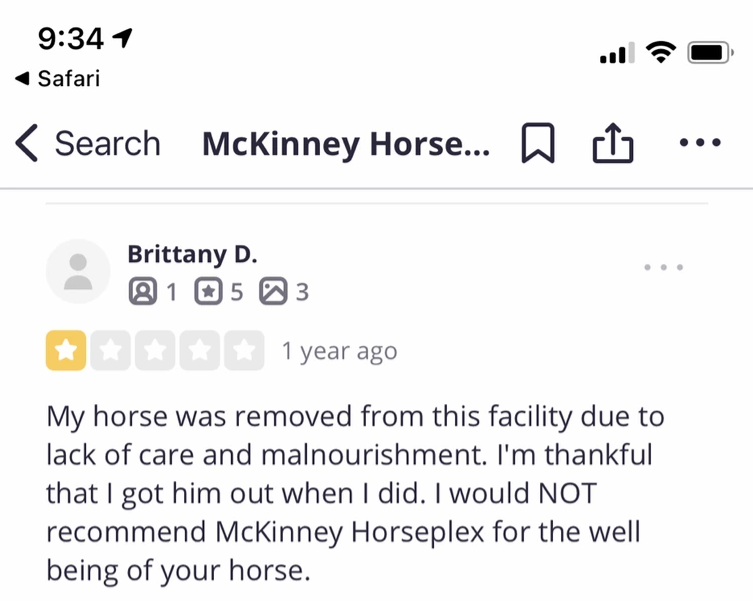
Task: Click the fifth gray rating star
Action: (244, 351)
